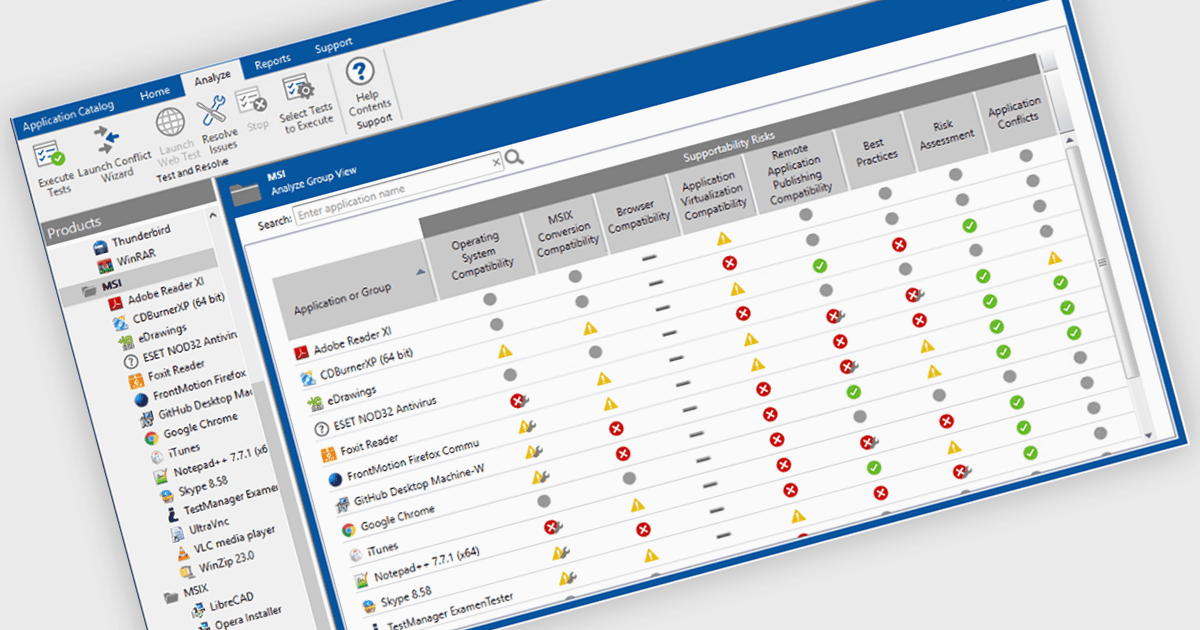Open the Reports tab
Screen dimensions: 1200x630
point(272,62)
